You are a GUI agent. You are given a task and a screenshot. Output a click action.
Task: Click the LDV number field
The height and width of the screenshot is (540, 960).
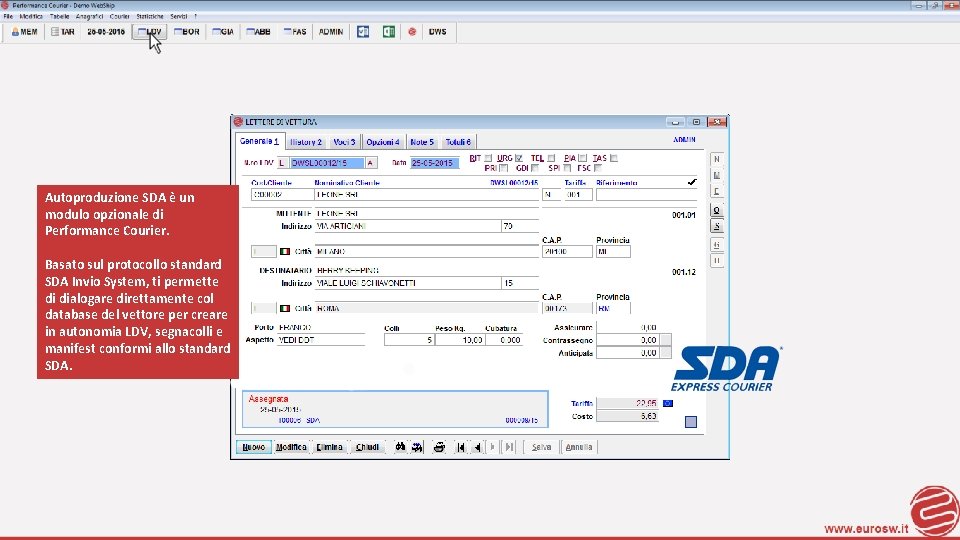pos(326,163)
